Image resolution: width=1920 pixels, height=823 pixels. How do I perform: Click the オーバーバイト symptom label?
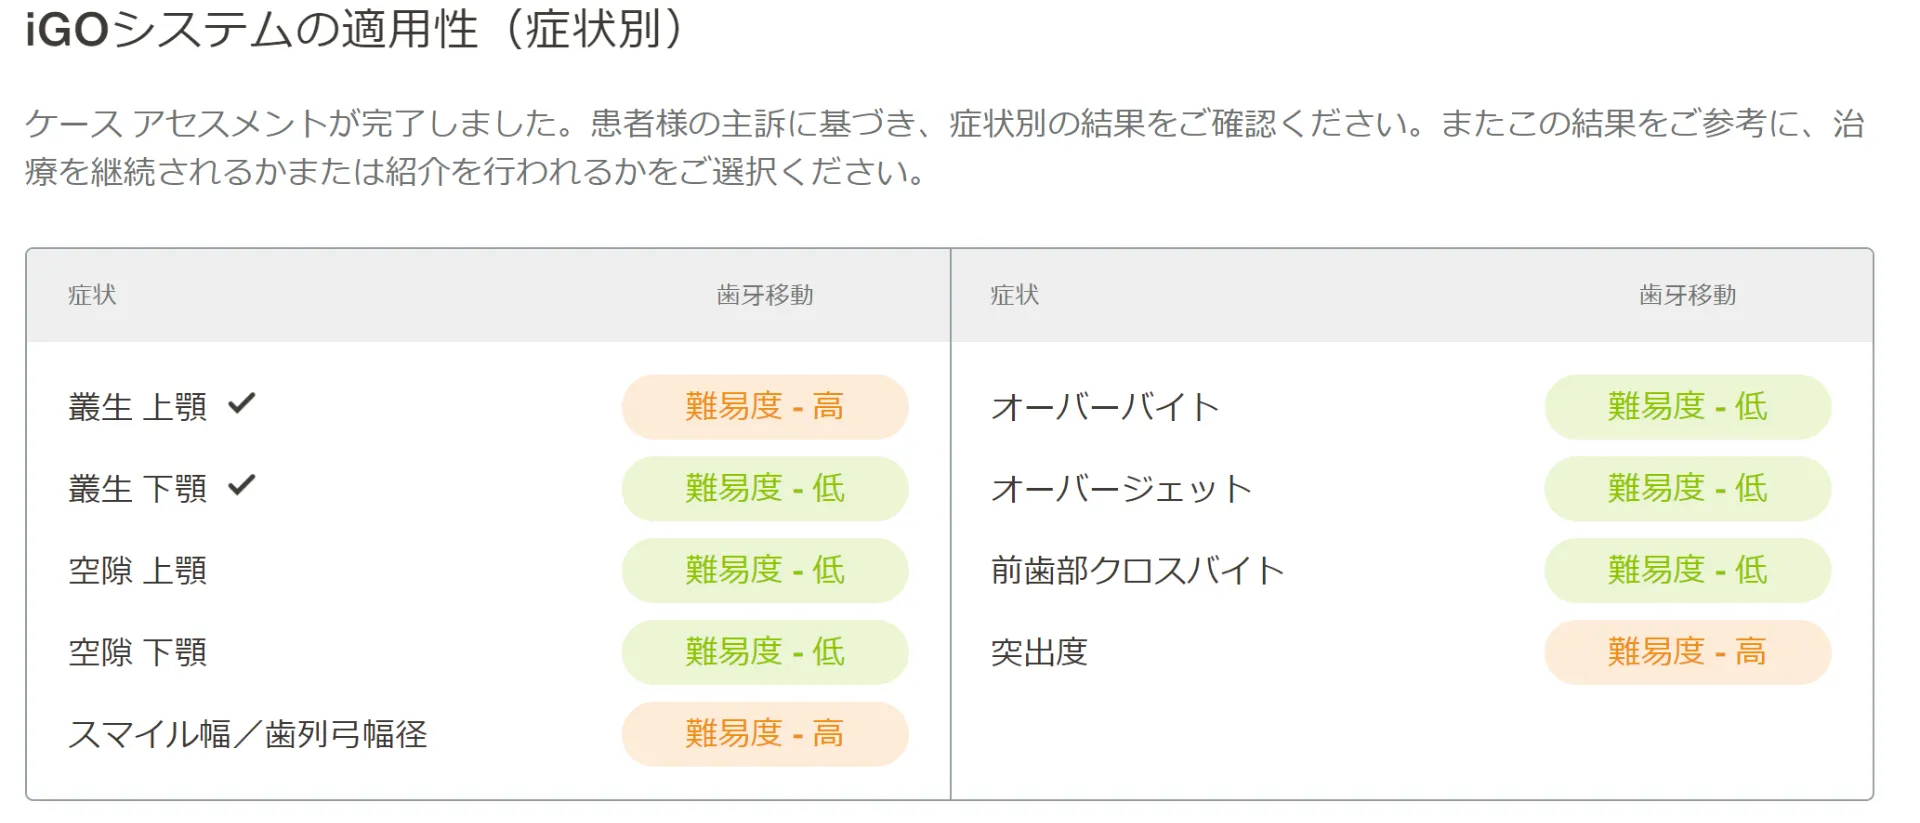[1105, 408]
